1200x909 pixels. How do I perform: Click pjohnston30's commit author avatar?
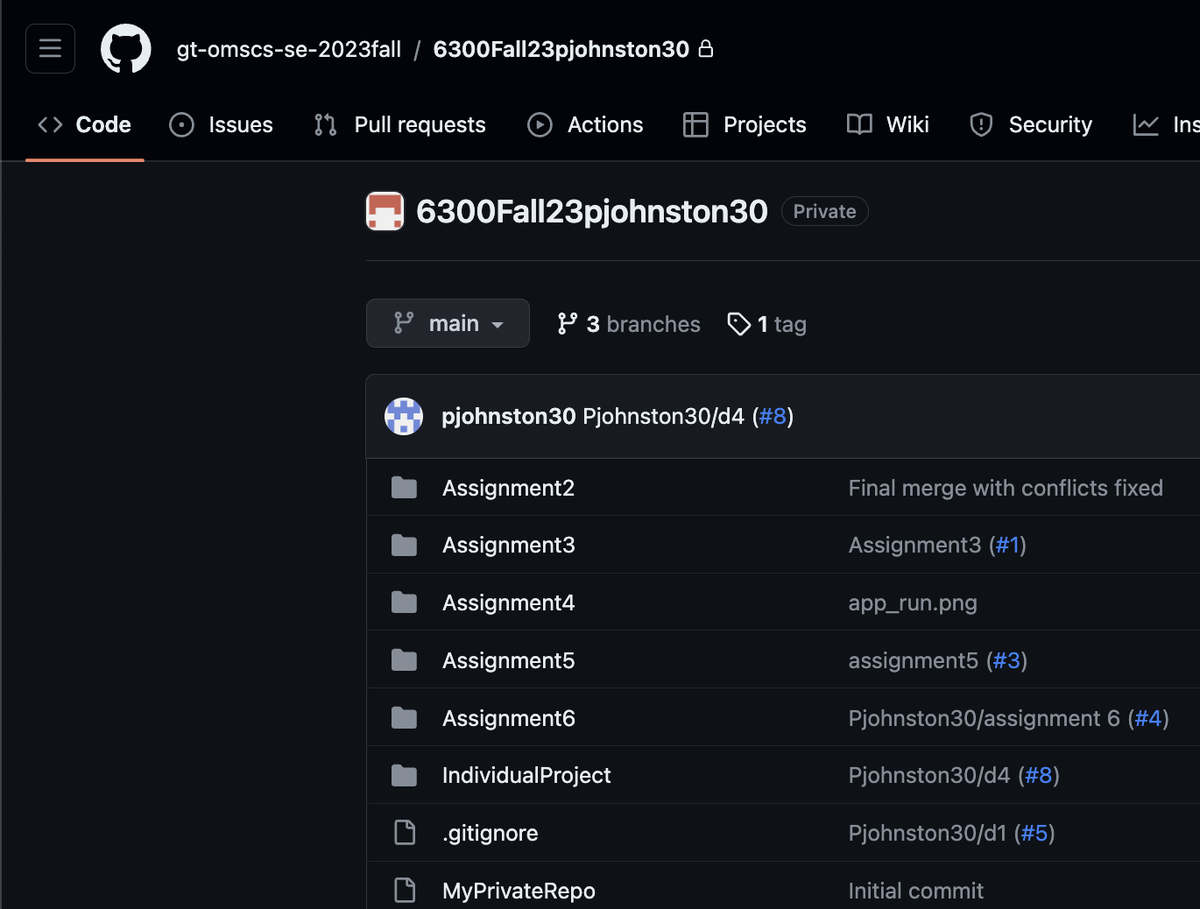404,416
